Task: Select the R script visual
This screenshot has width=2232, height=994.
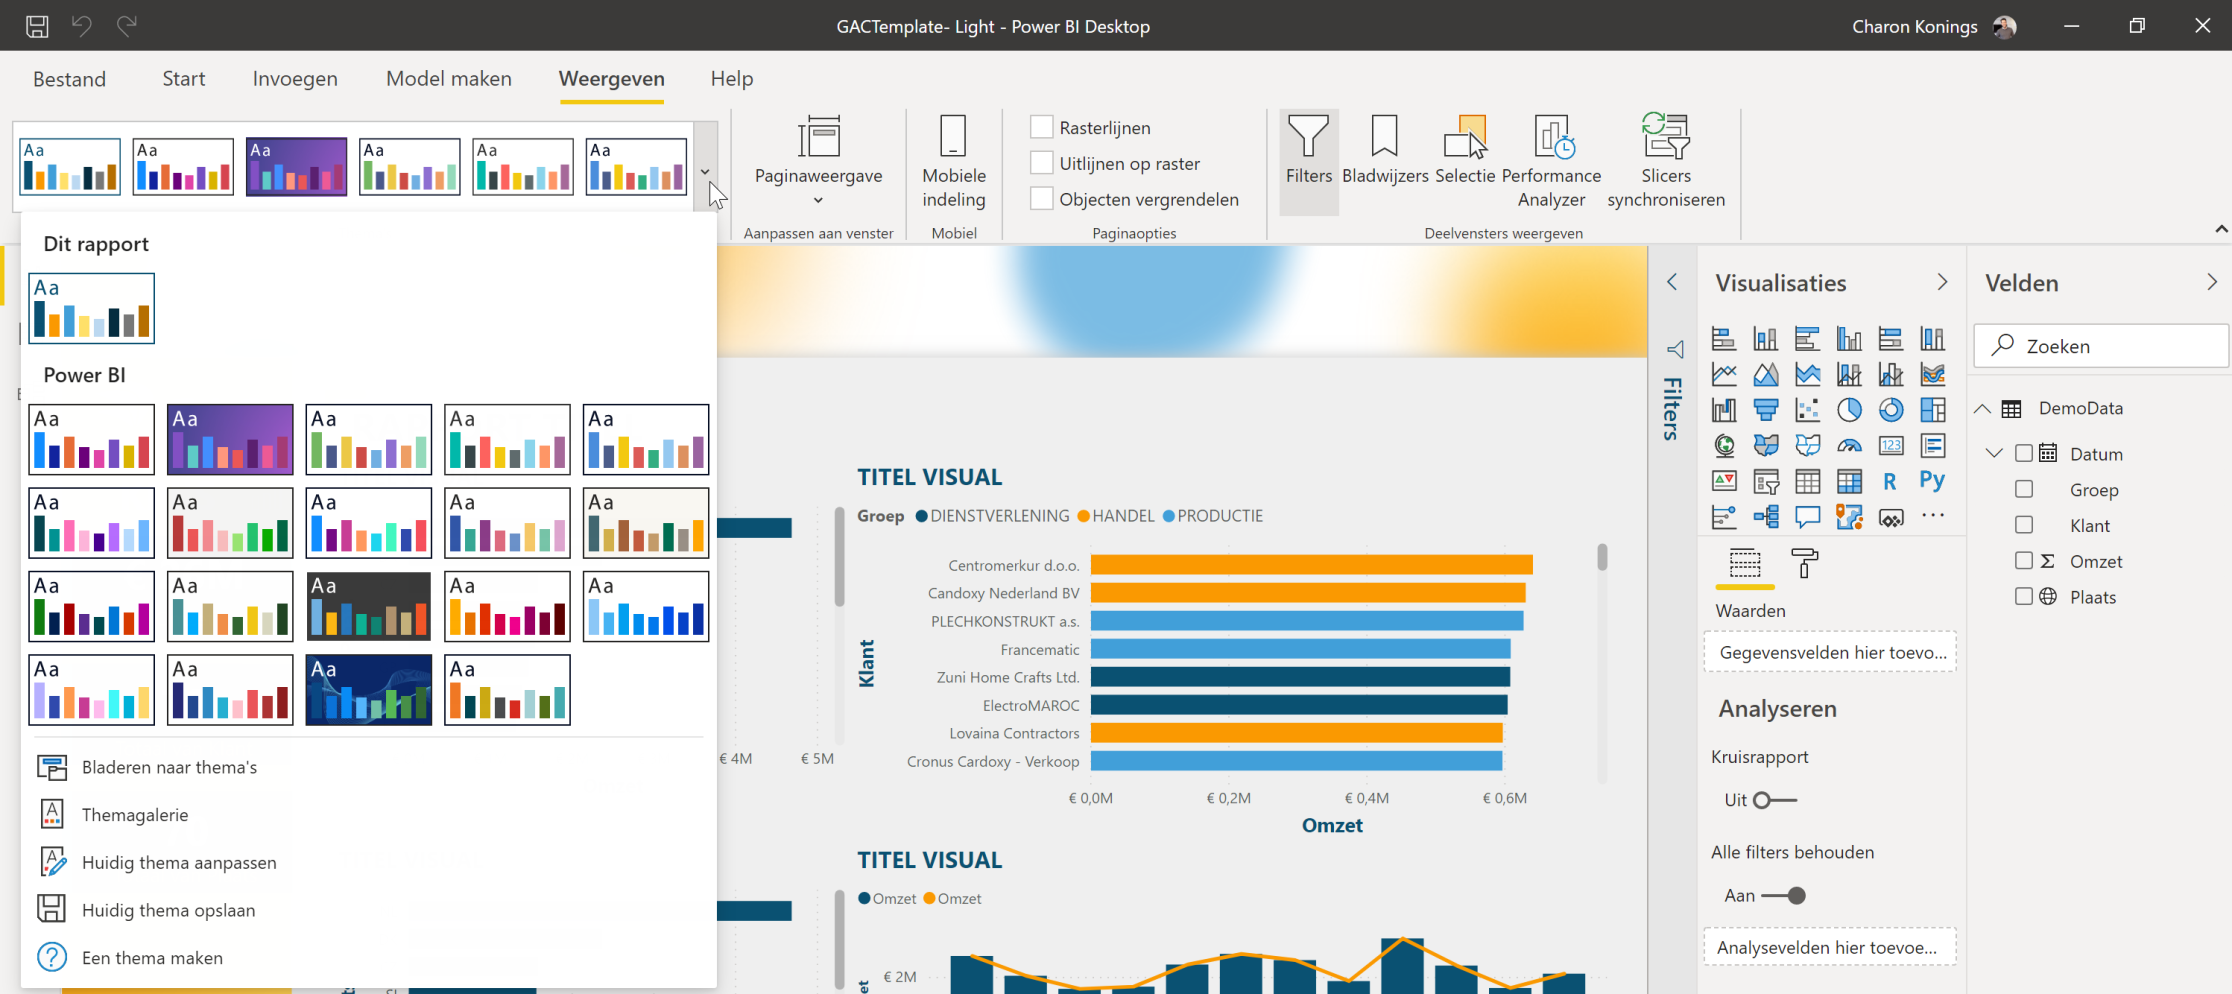Action: (x=1890, y=481)
